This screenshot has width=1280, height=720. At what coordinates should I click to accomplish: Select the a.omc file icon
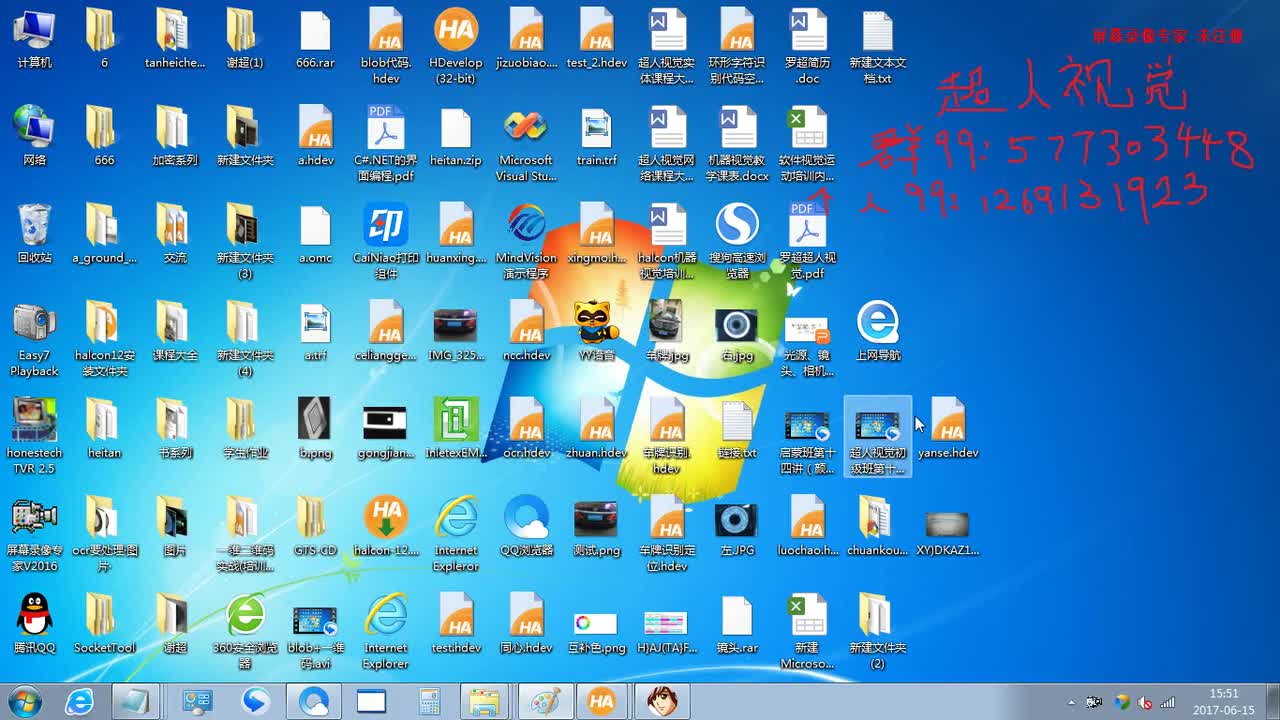(315, 235)
